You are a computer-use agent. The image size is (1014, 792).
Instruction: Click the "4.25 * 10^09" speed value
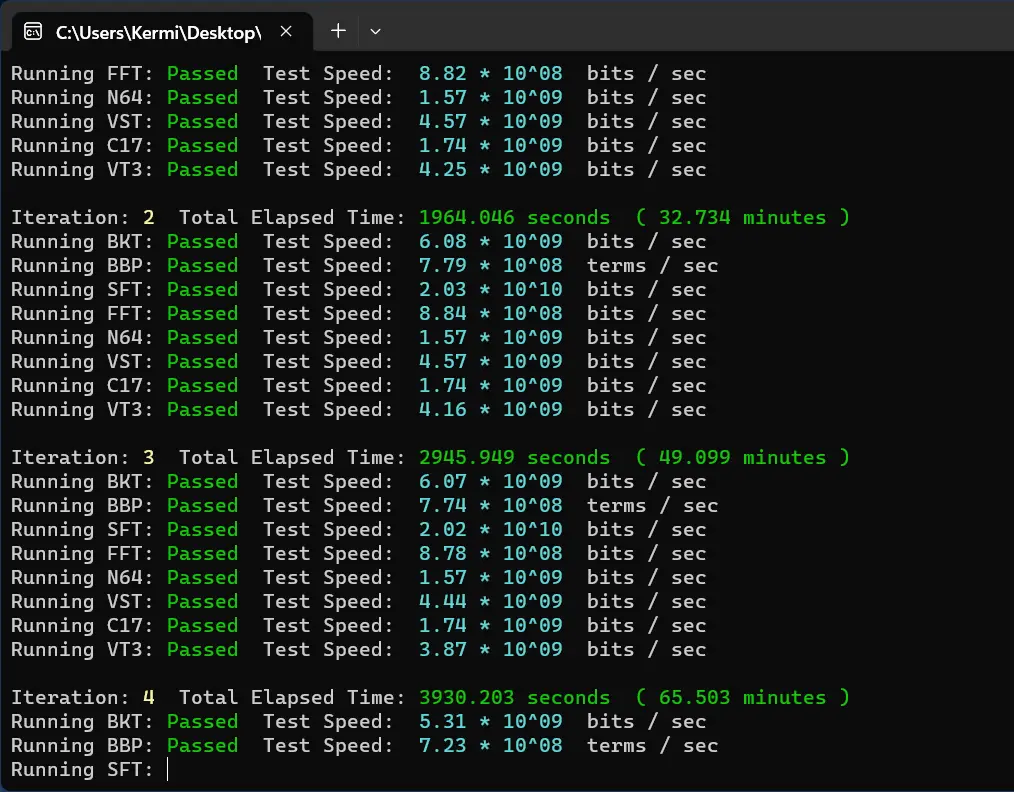[x=490, y=169]
